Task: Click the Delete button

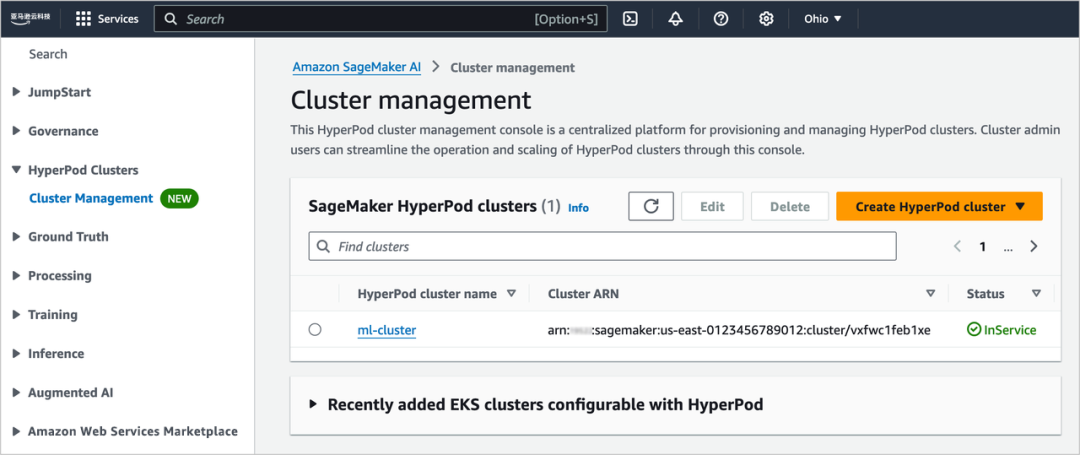Action: tap(790, 207)
